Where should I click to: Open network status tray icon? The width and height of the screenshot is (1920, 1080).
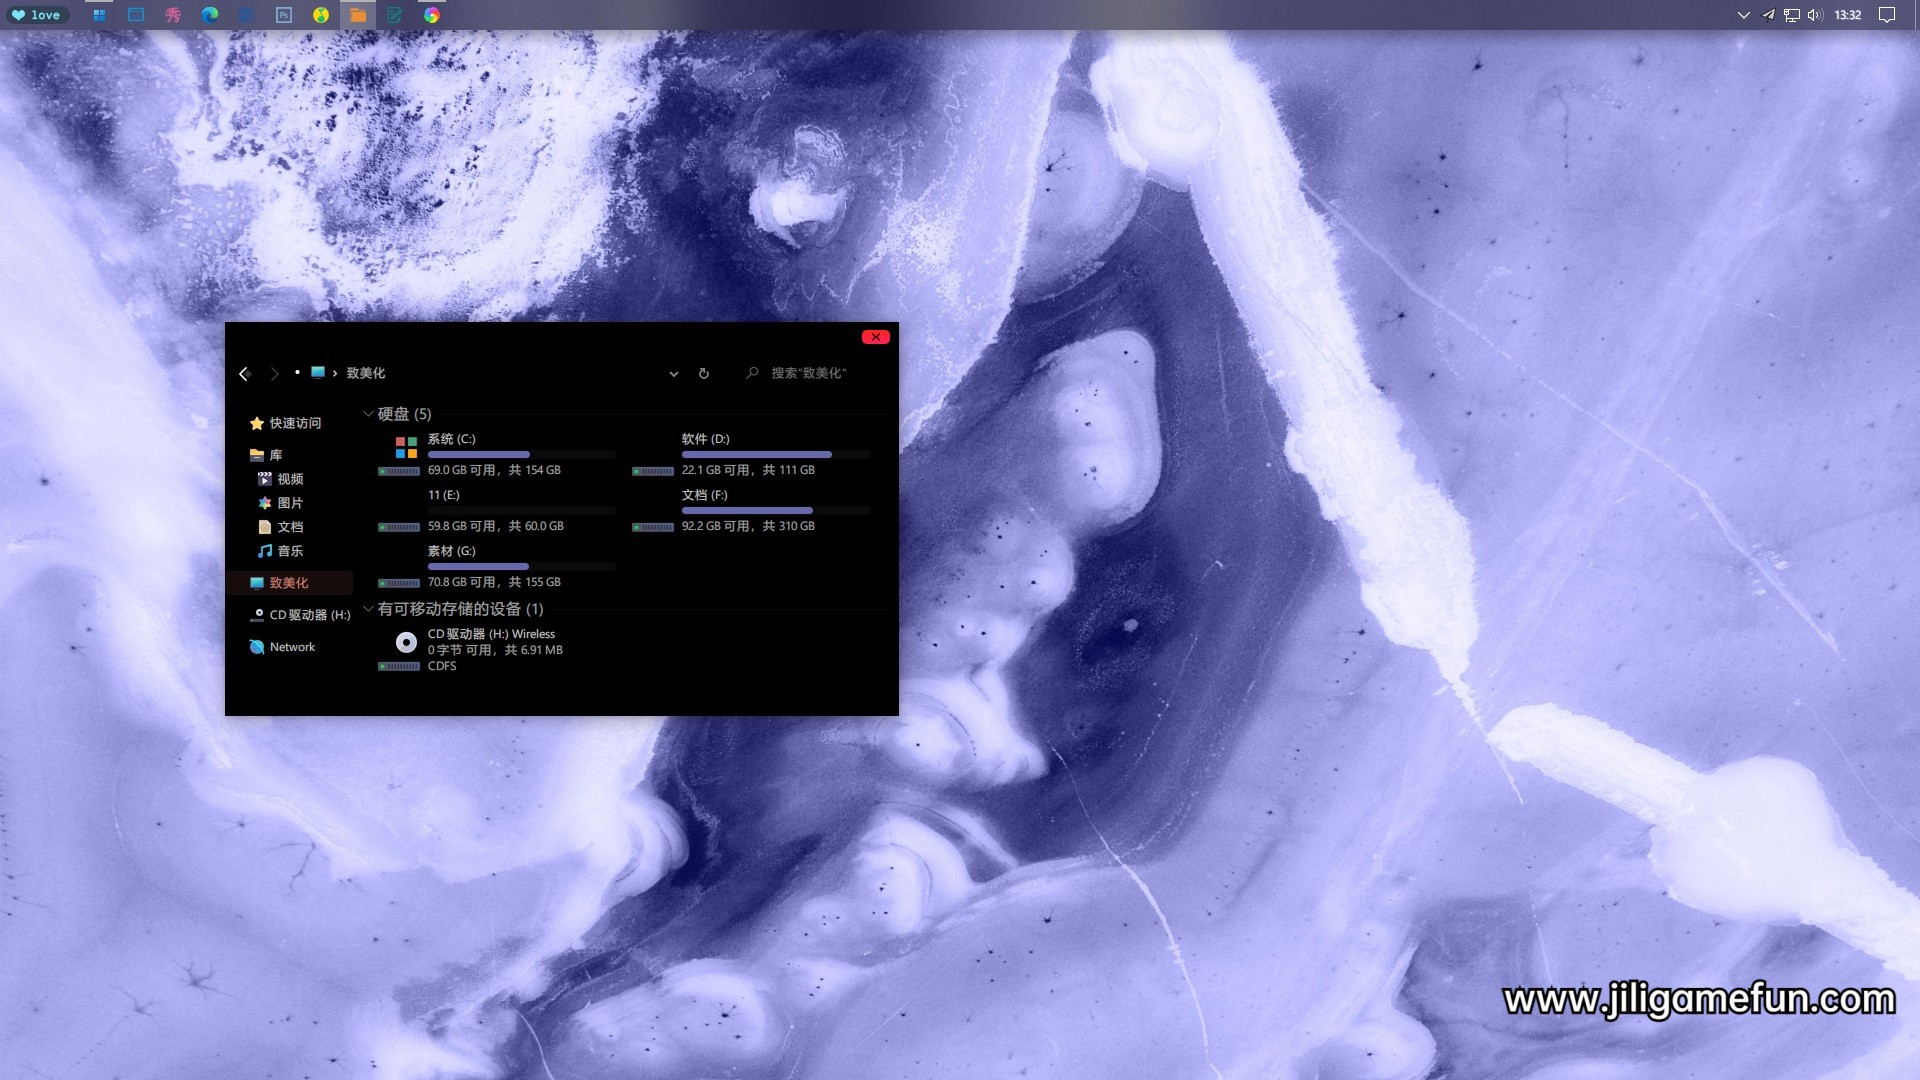tap(1792, 15)
